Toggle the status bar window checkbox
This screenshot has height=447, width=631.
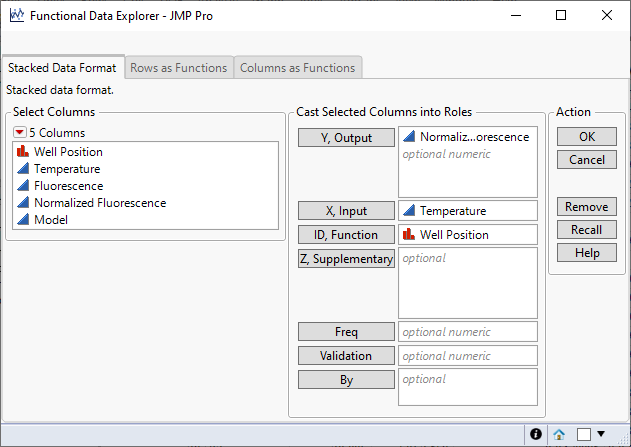tap(584, 434)
